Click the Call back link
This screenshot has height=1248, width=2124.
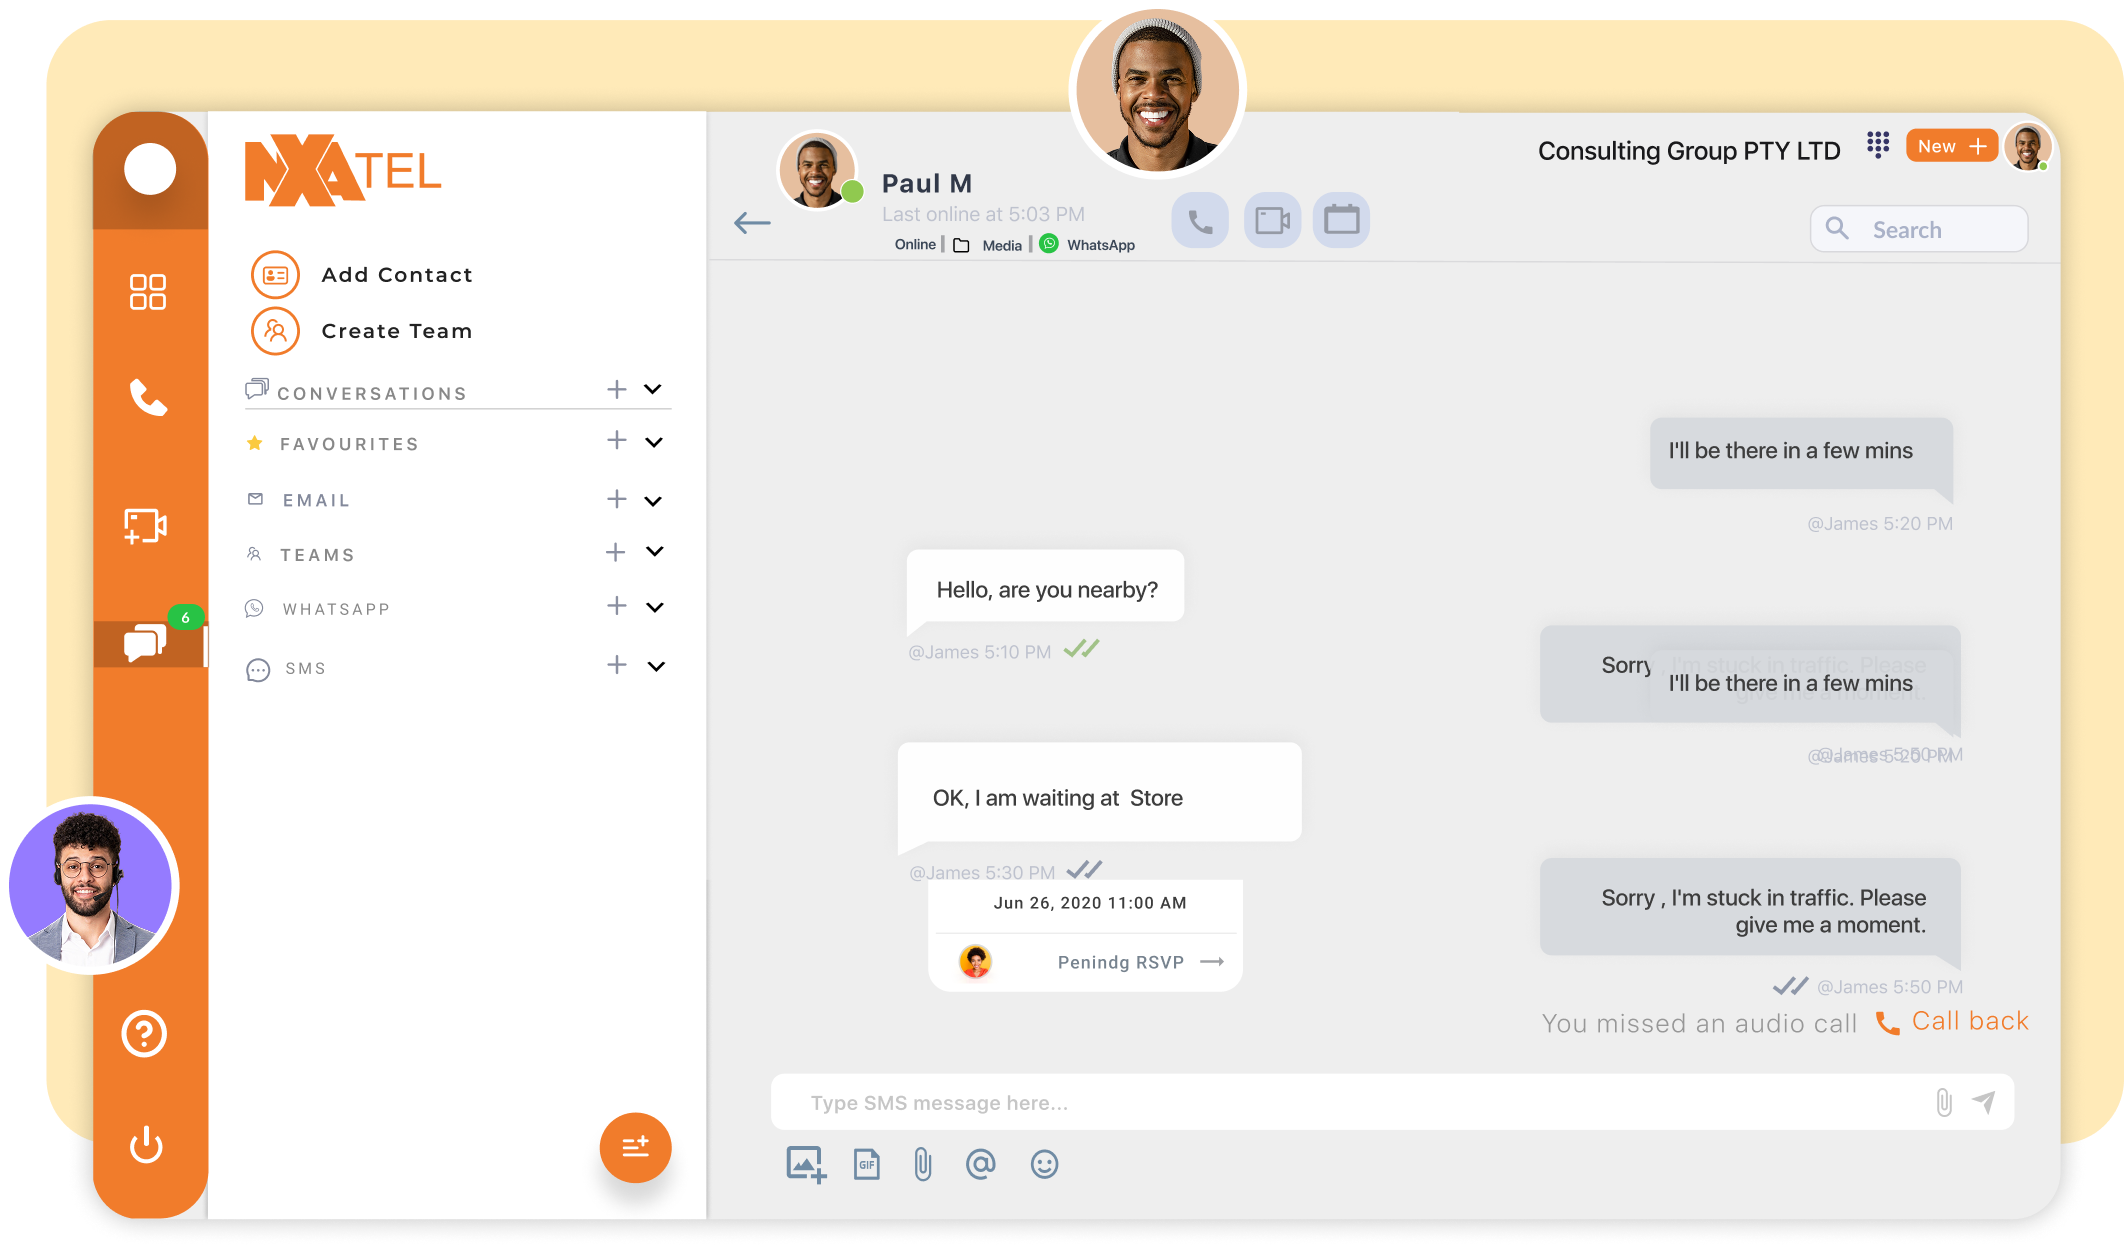(1969, 1021)
